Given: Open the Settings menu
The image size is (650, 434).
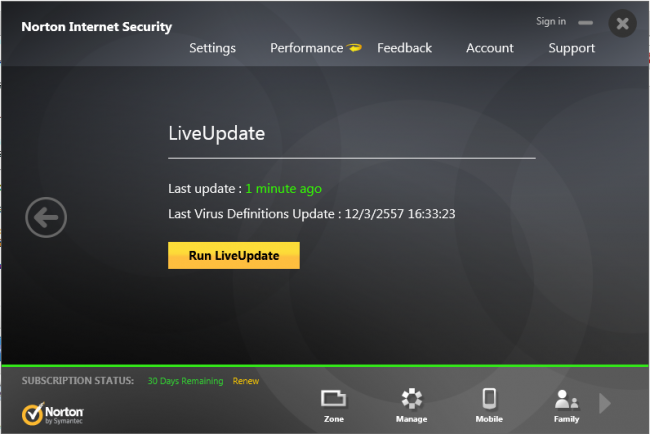Looking at the screenshot, I should [x=212, y=48].
